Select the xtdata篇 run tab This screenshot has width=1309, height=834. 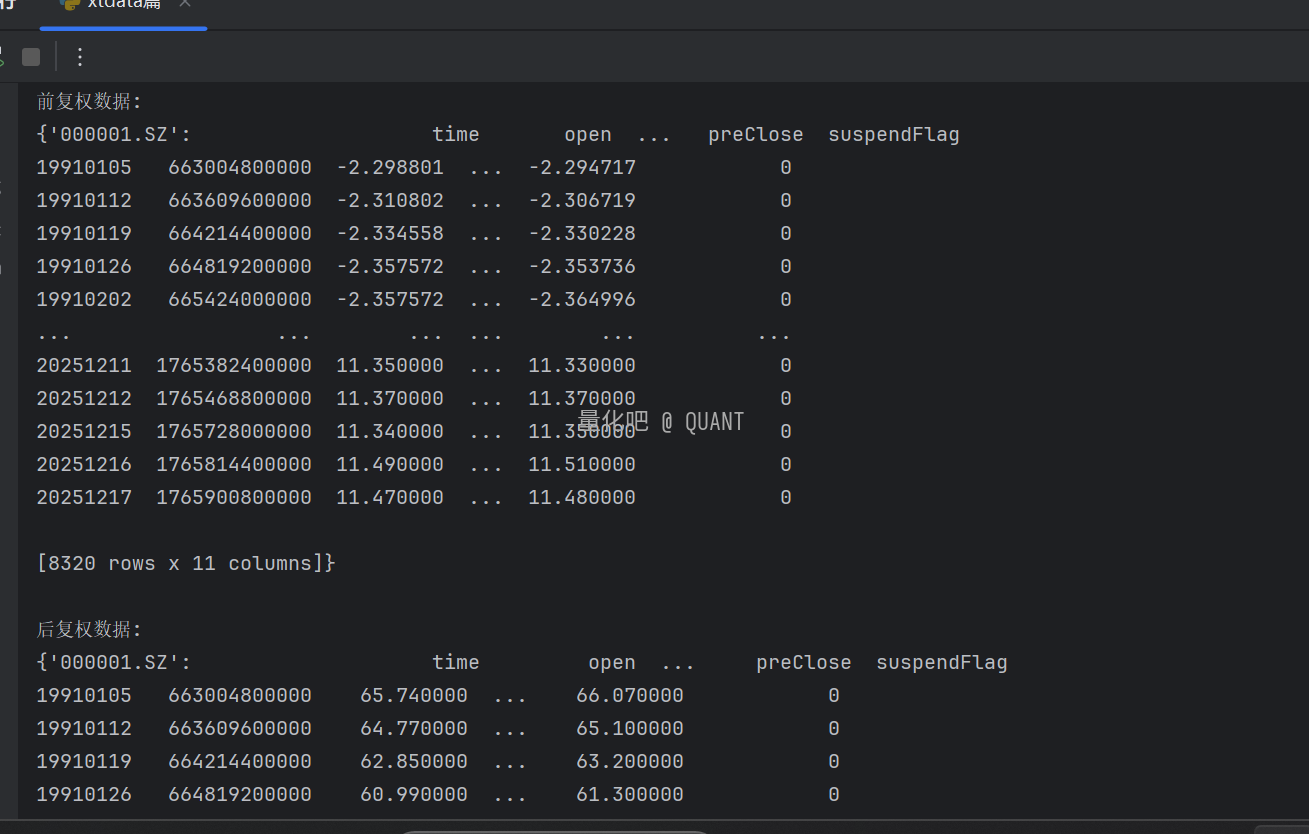coord(123,5)
